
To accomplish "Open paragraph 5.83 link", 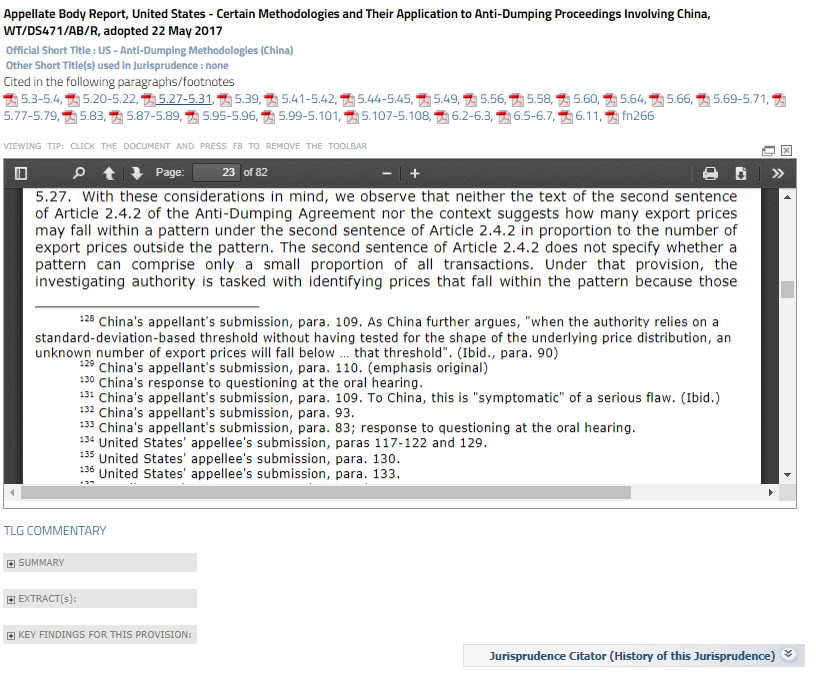I will click(x=92, y=116).
